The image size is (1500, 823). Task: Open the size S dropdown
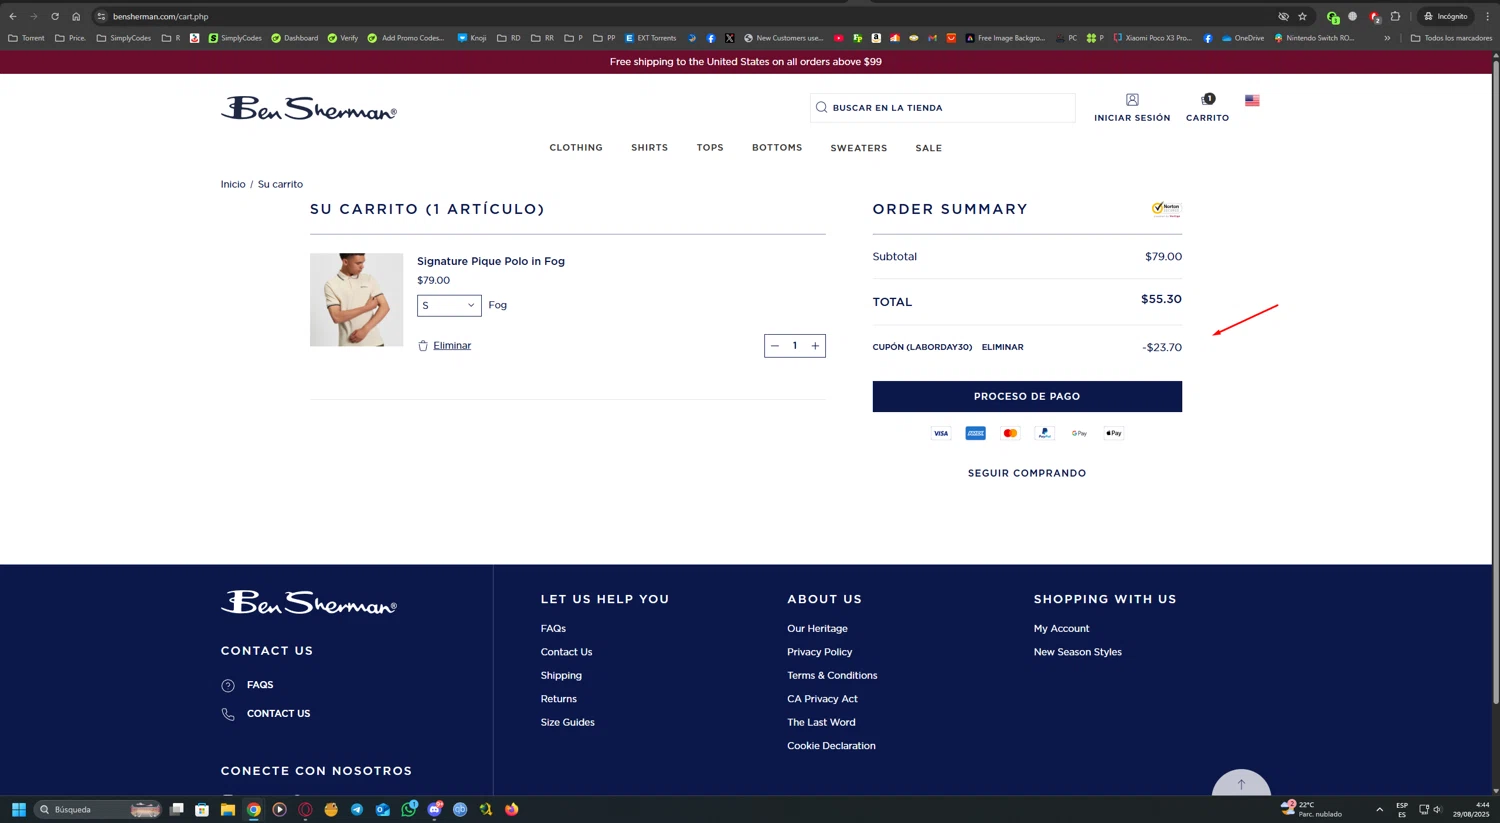[x=449, y=306]
